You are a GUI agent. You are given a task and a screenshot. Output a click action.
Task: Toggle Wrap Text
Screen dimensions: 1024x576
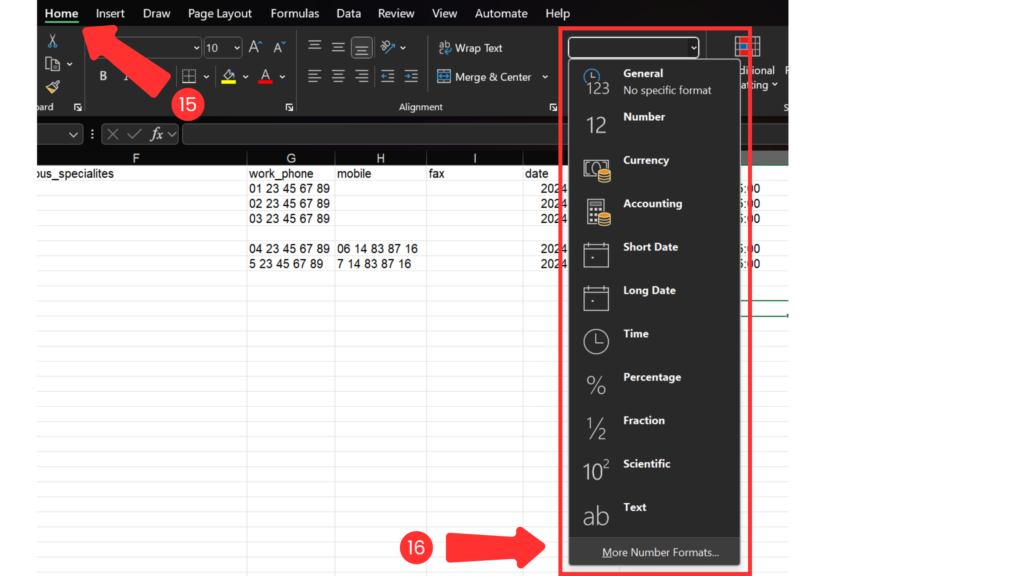470,48
